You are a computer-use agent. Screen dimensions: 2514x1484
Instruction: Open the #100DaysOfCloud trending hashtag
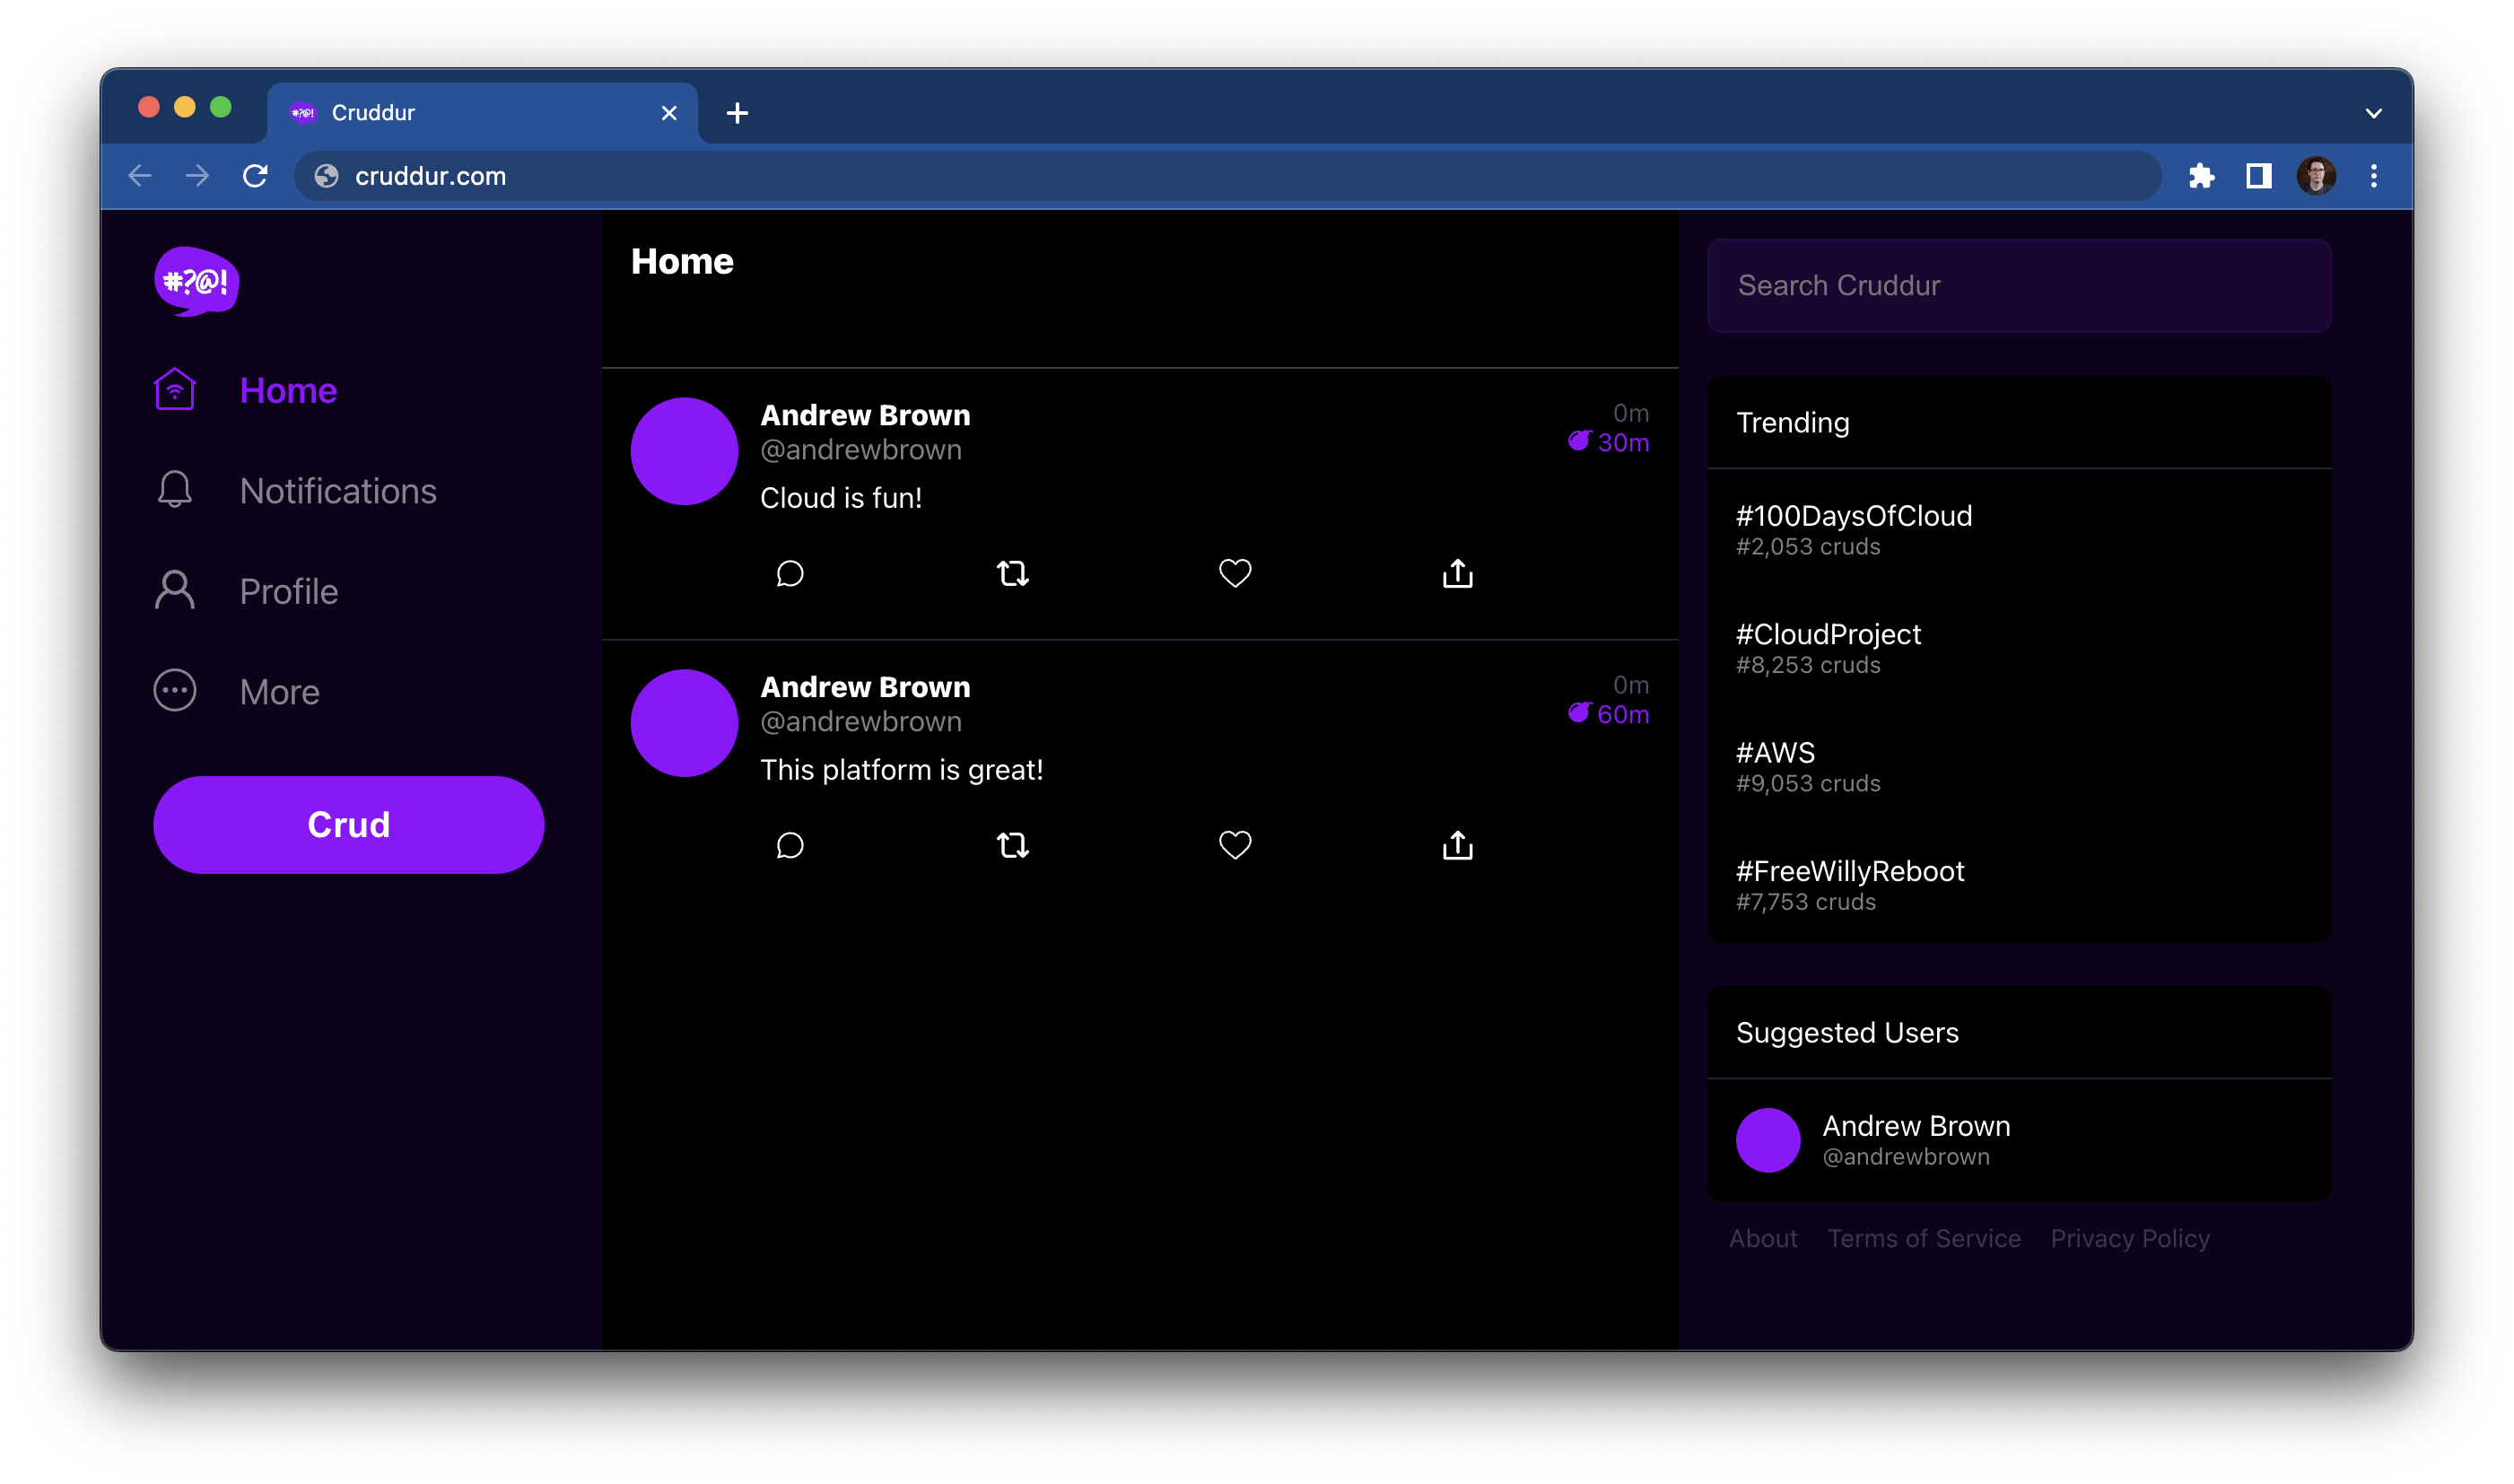pyautogui.click(x=1853, y=516)
